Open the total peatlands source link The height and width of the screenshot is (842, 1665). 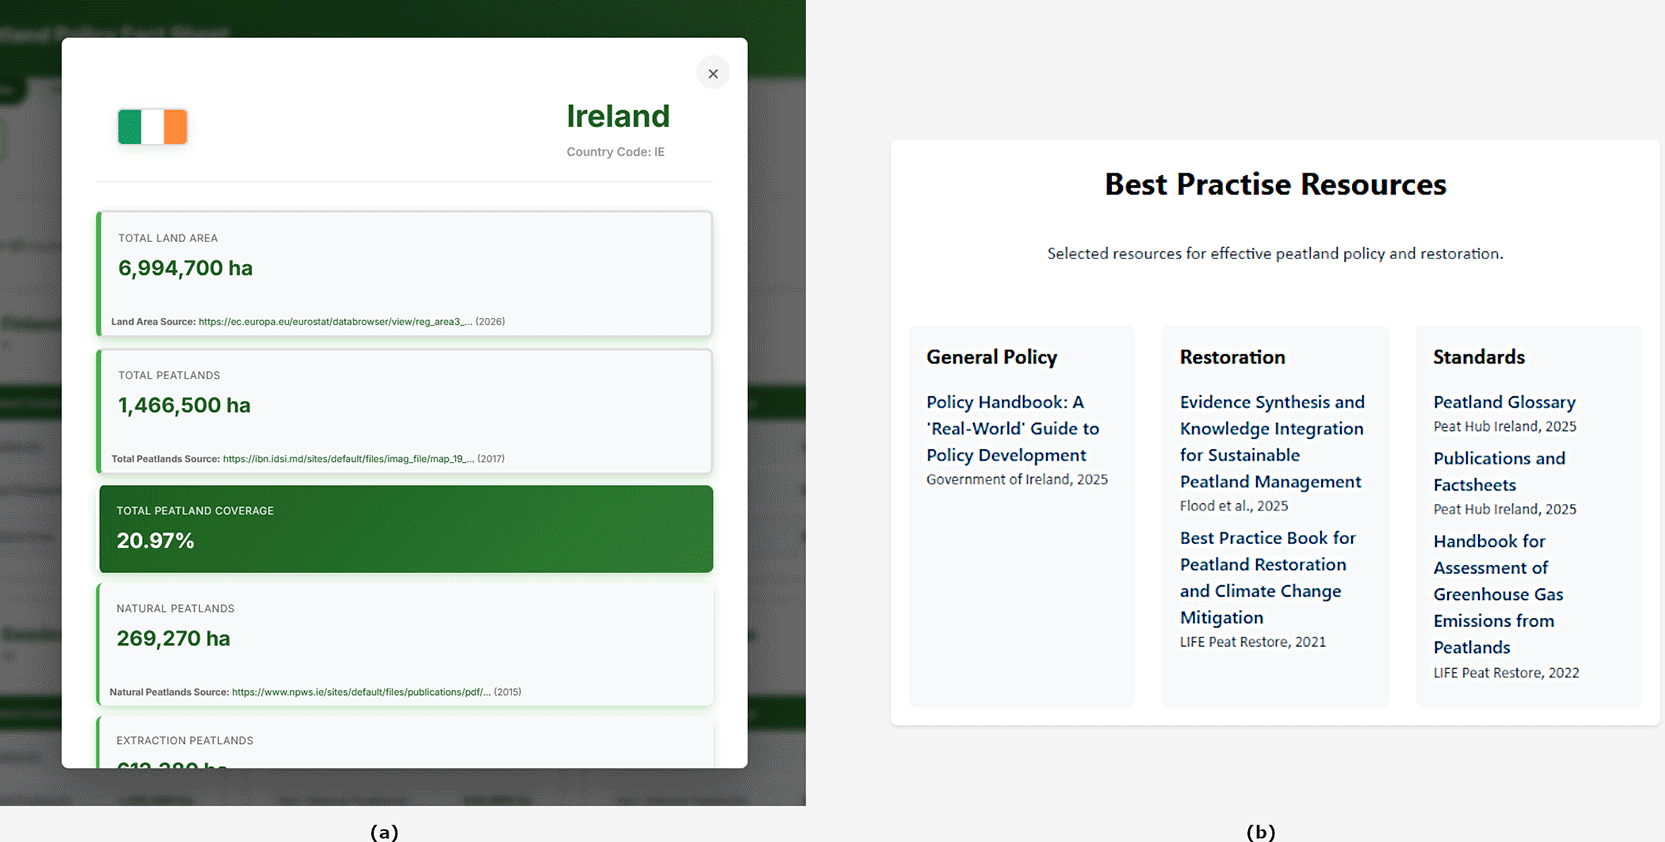tap(348, 459)
